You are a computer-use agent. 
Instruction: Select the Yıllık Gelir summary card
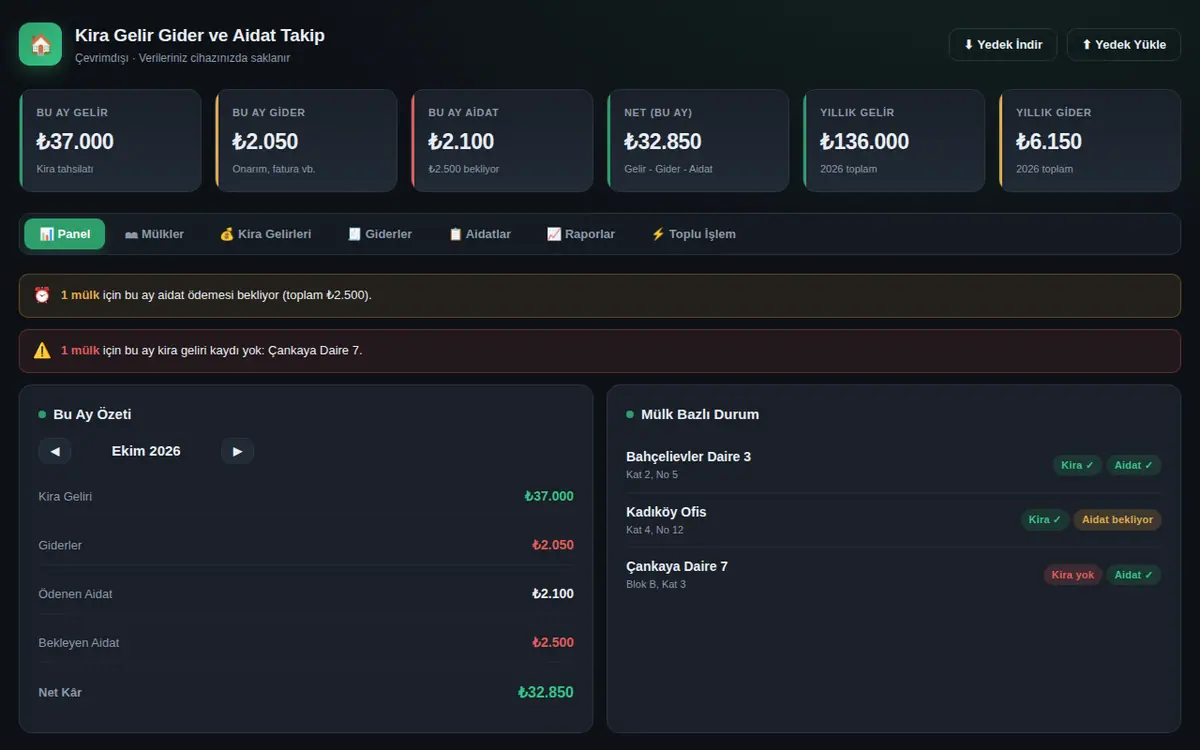tap(894, 141)
